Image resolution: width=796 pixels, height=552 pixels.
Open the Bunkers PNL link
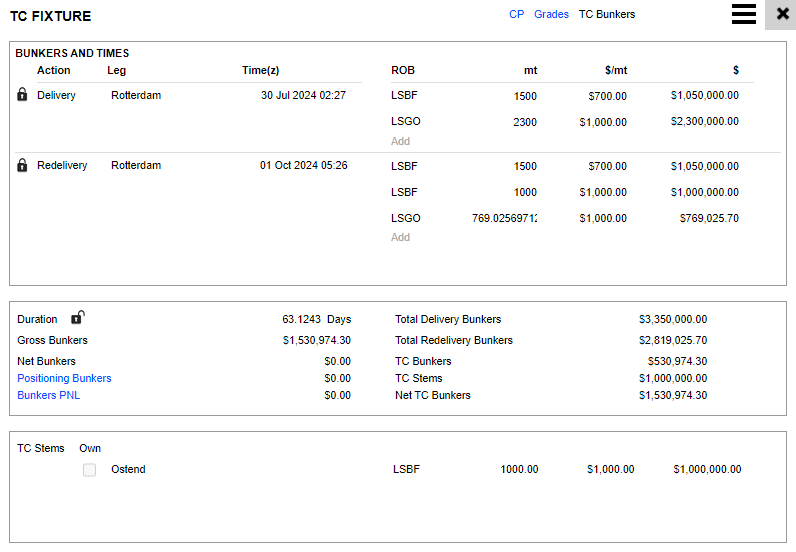tap(48, 395)
